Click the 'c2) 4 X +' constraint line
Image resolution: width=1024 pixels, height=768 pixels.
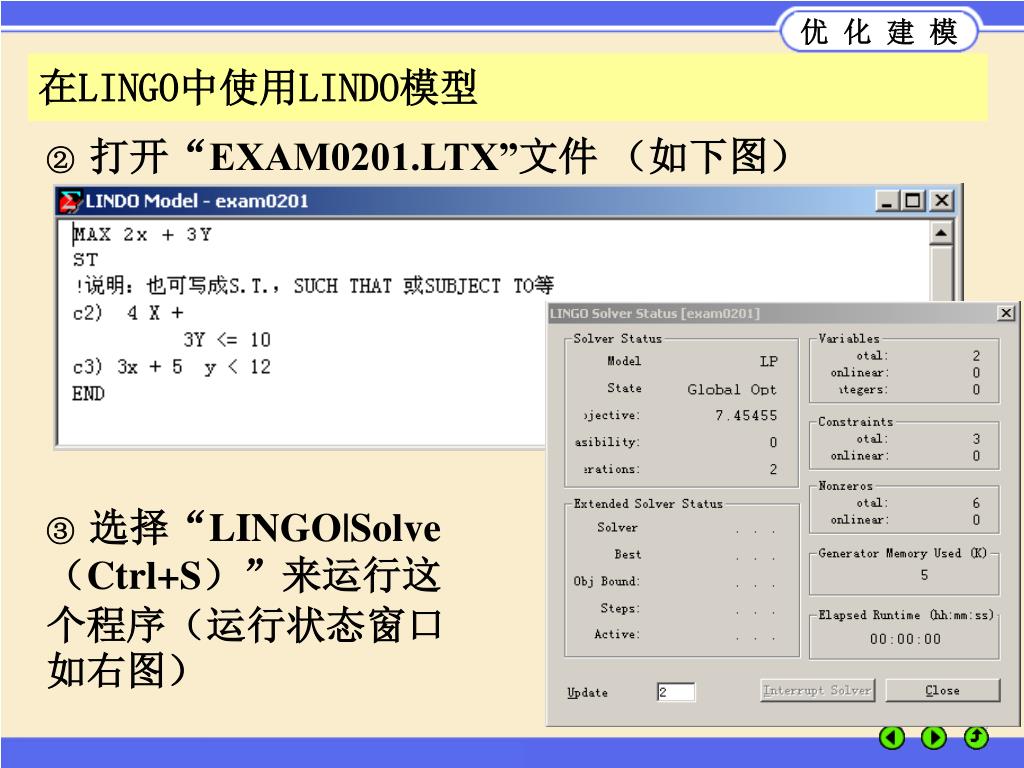point(128,313)
